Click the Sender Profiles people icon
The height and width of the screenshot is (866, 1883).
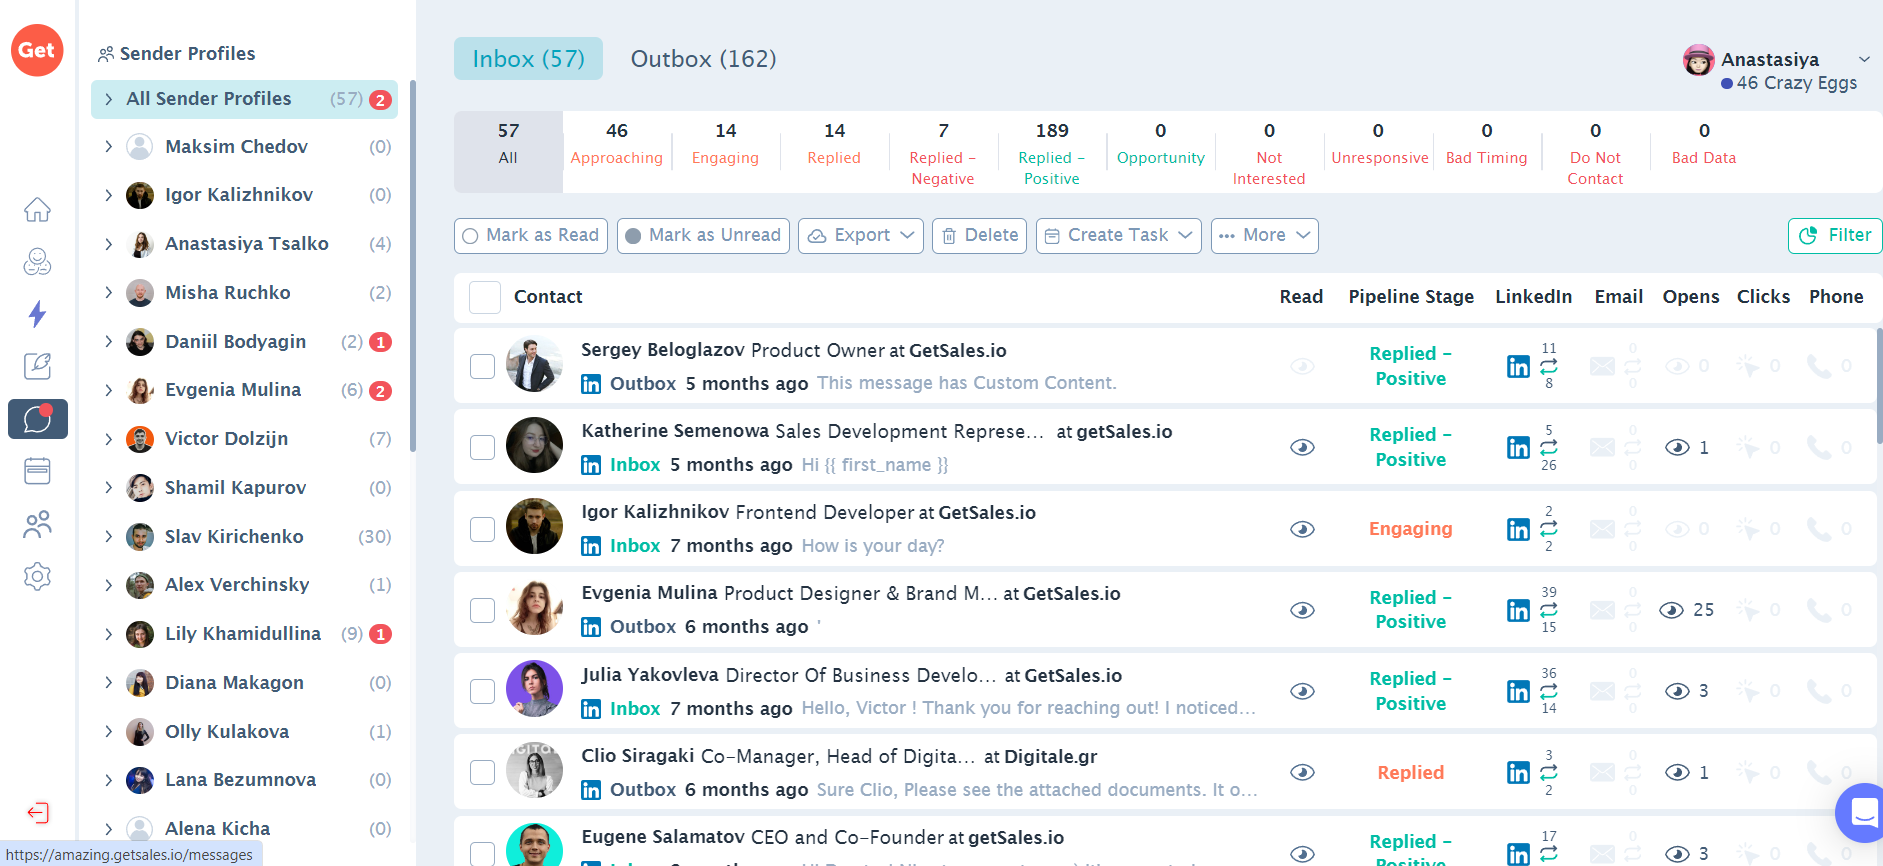click(106, 54)
